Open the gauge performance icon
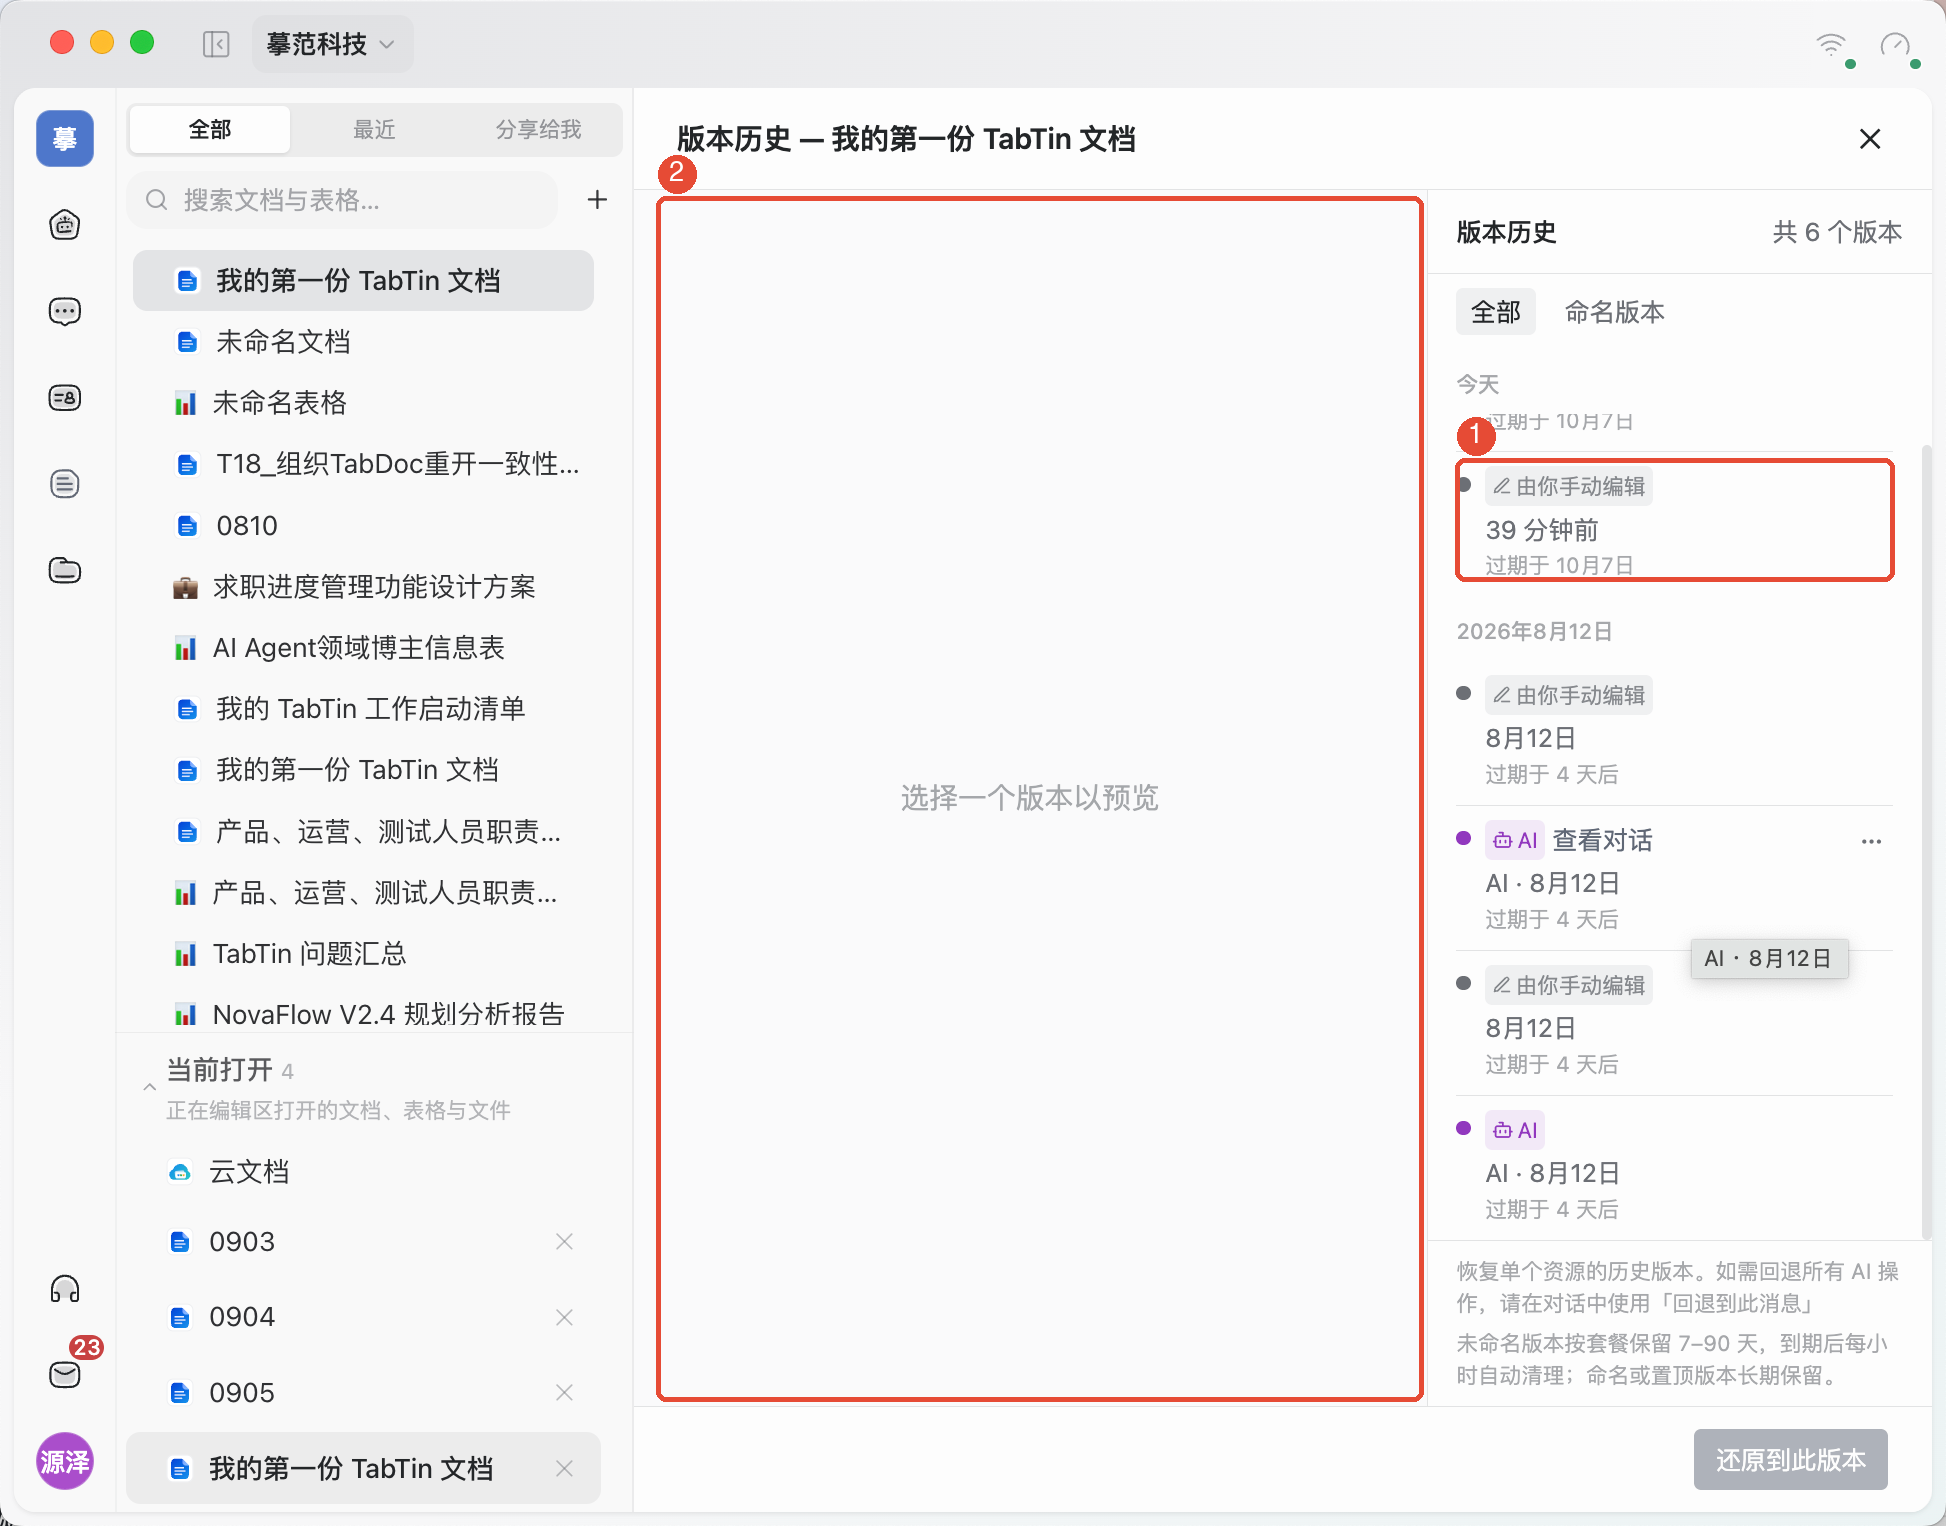 click(1896, 45)
